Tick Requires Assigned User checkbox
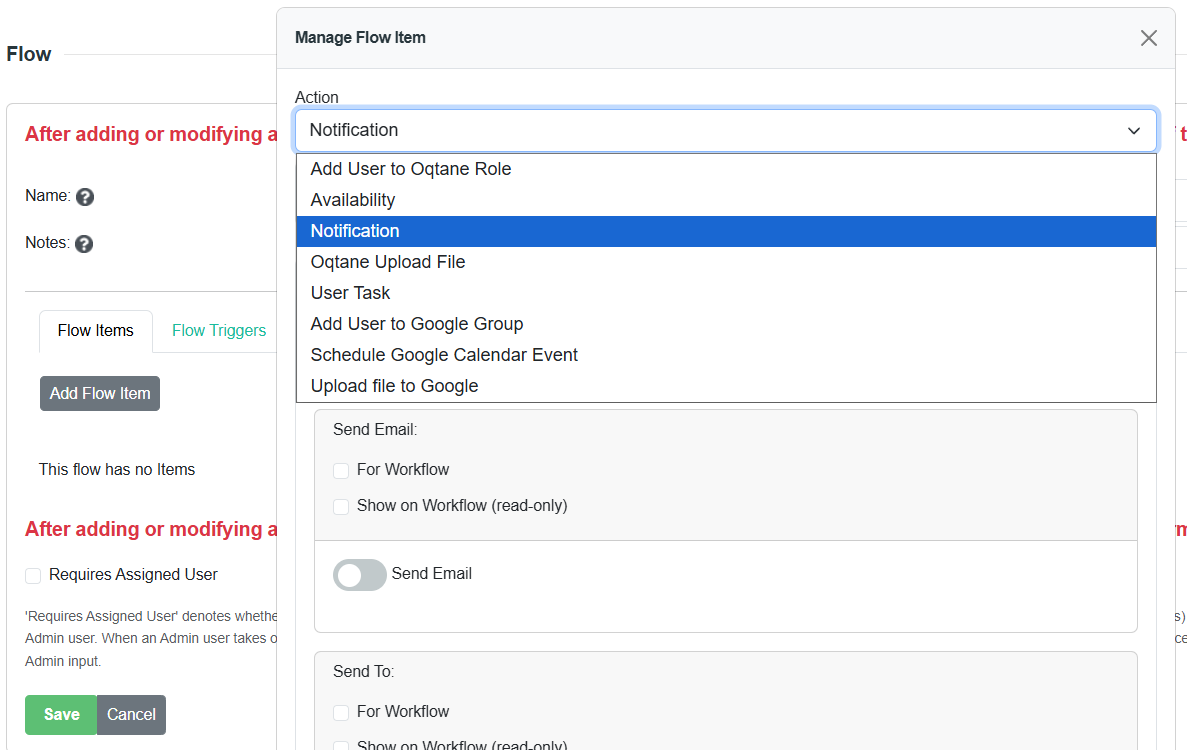The height and width of the screenshot is (750, 1187). [x=33, y=576]
